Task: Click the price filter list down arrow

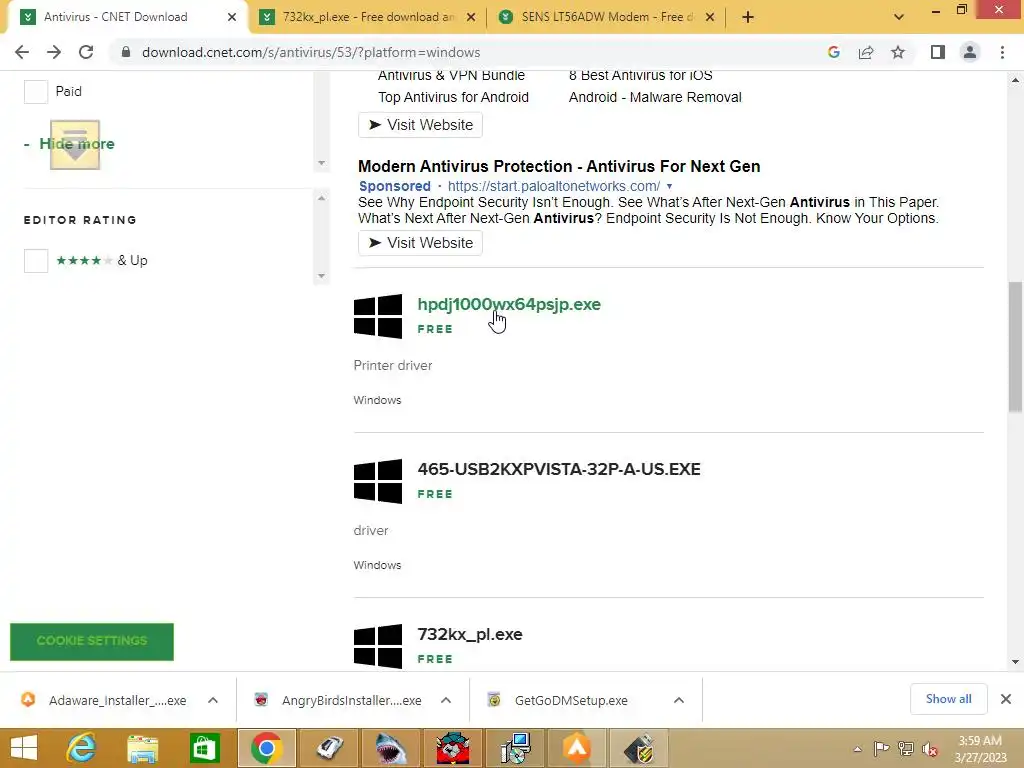Action: click(321, 163)
